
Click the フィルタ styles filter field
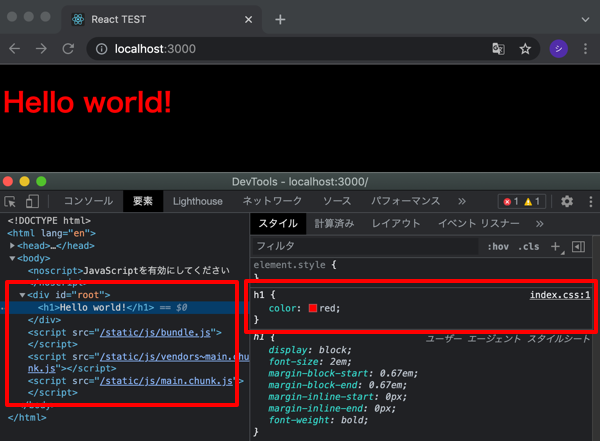pos(365,246)
